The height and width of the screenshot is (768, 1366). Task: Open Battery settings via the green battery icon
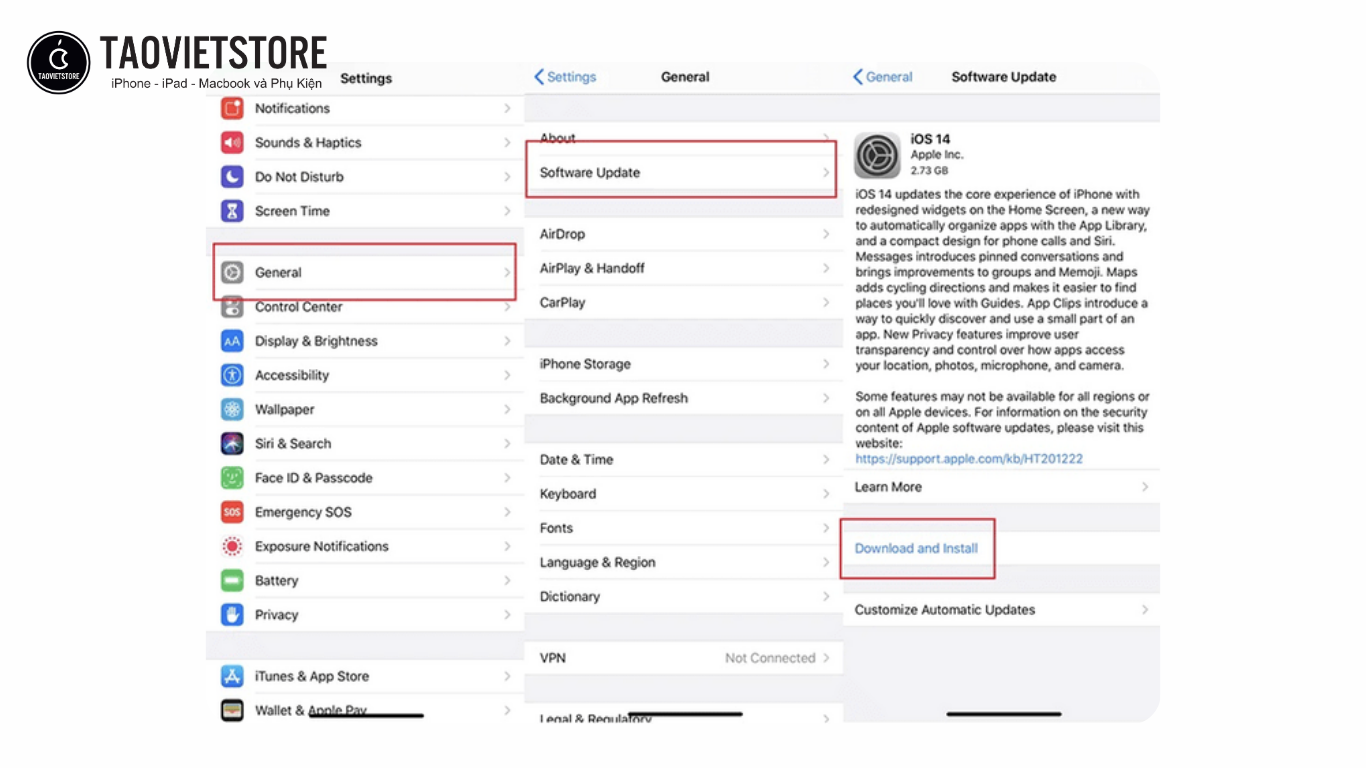pos(231,580)
